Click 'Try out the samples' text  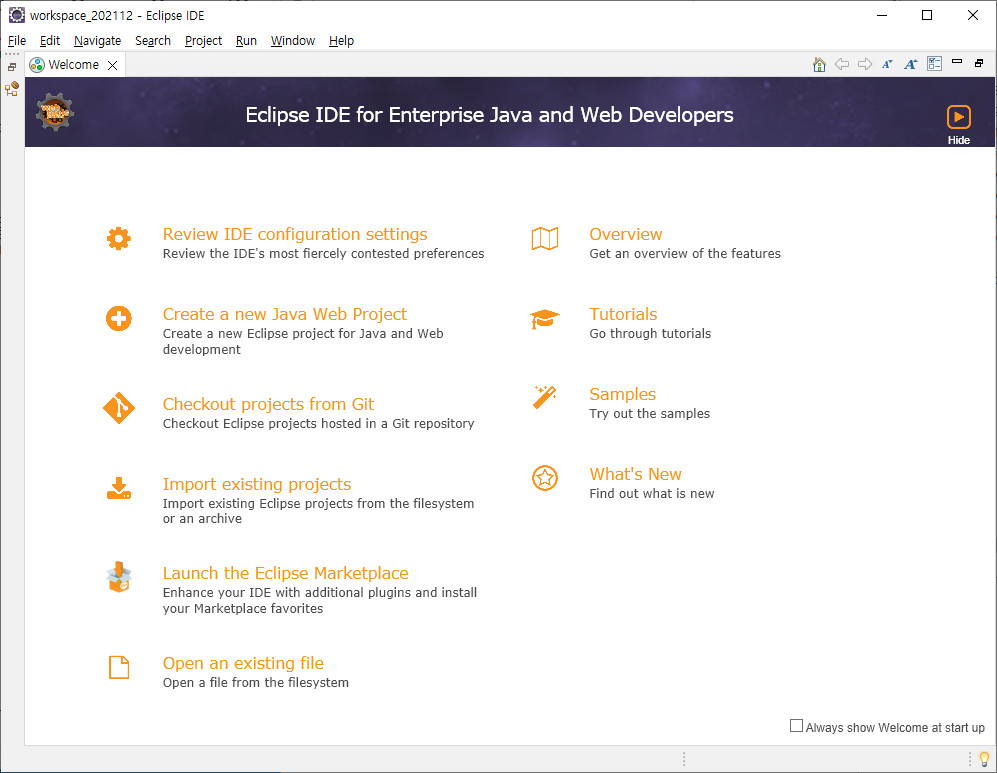pyautogui.click(x=649, y=414)
